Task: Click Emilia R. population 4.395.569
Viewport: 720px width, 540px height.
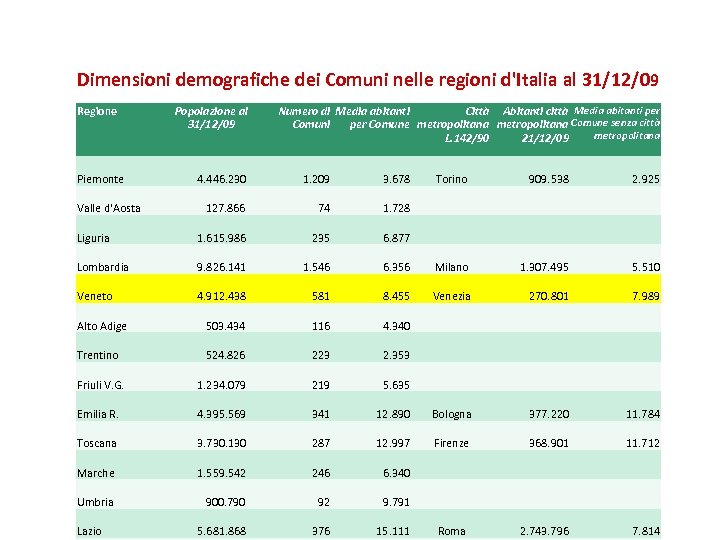Action: pyautogui.click(x=221, y=414)
